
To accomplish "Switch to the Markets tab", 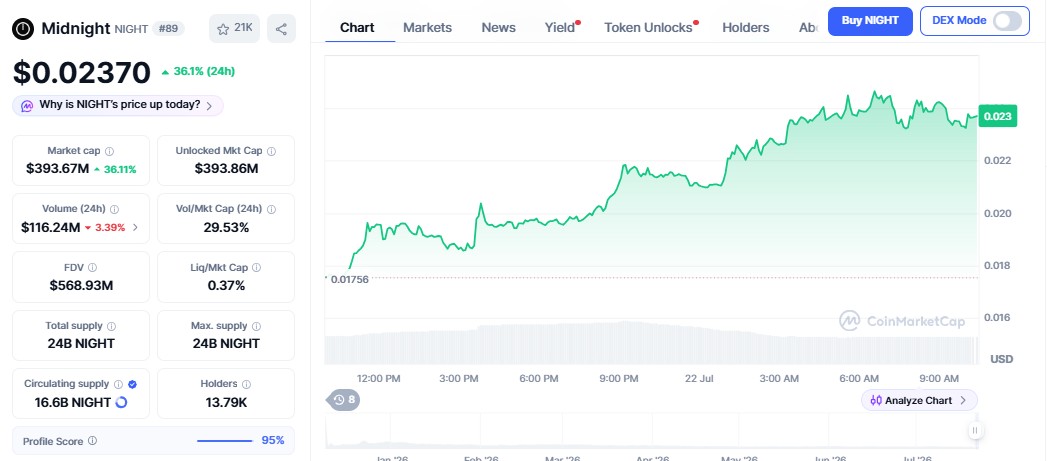I will coord(427,27).
